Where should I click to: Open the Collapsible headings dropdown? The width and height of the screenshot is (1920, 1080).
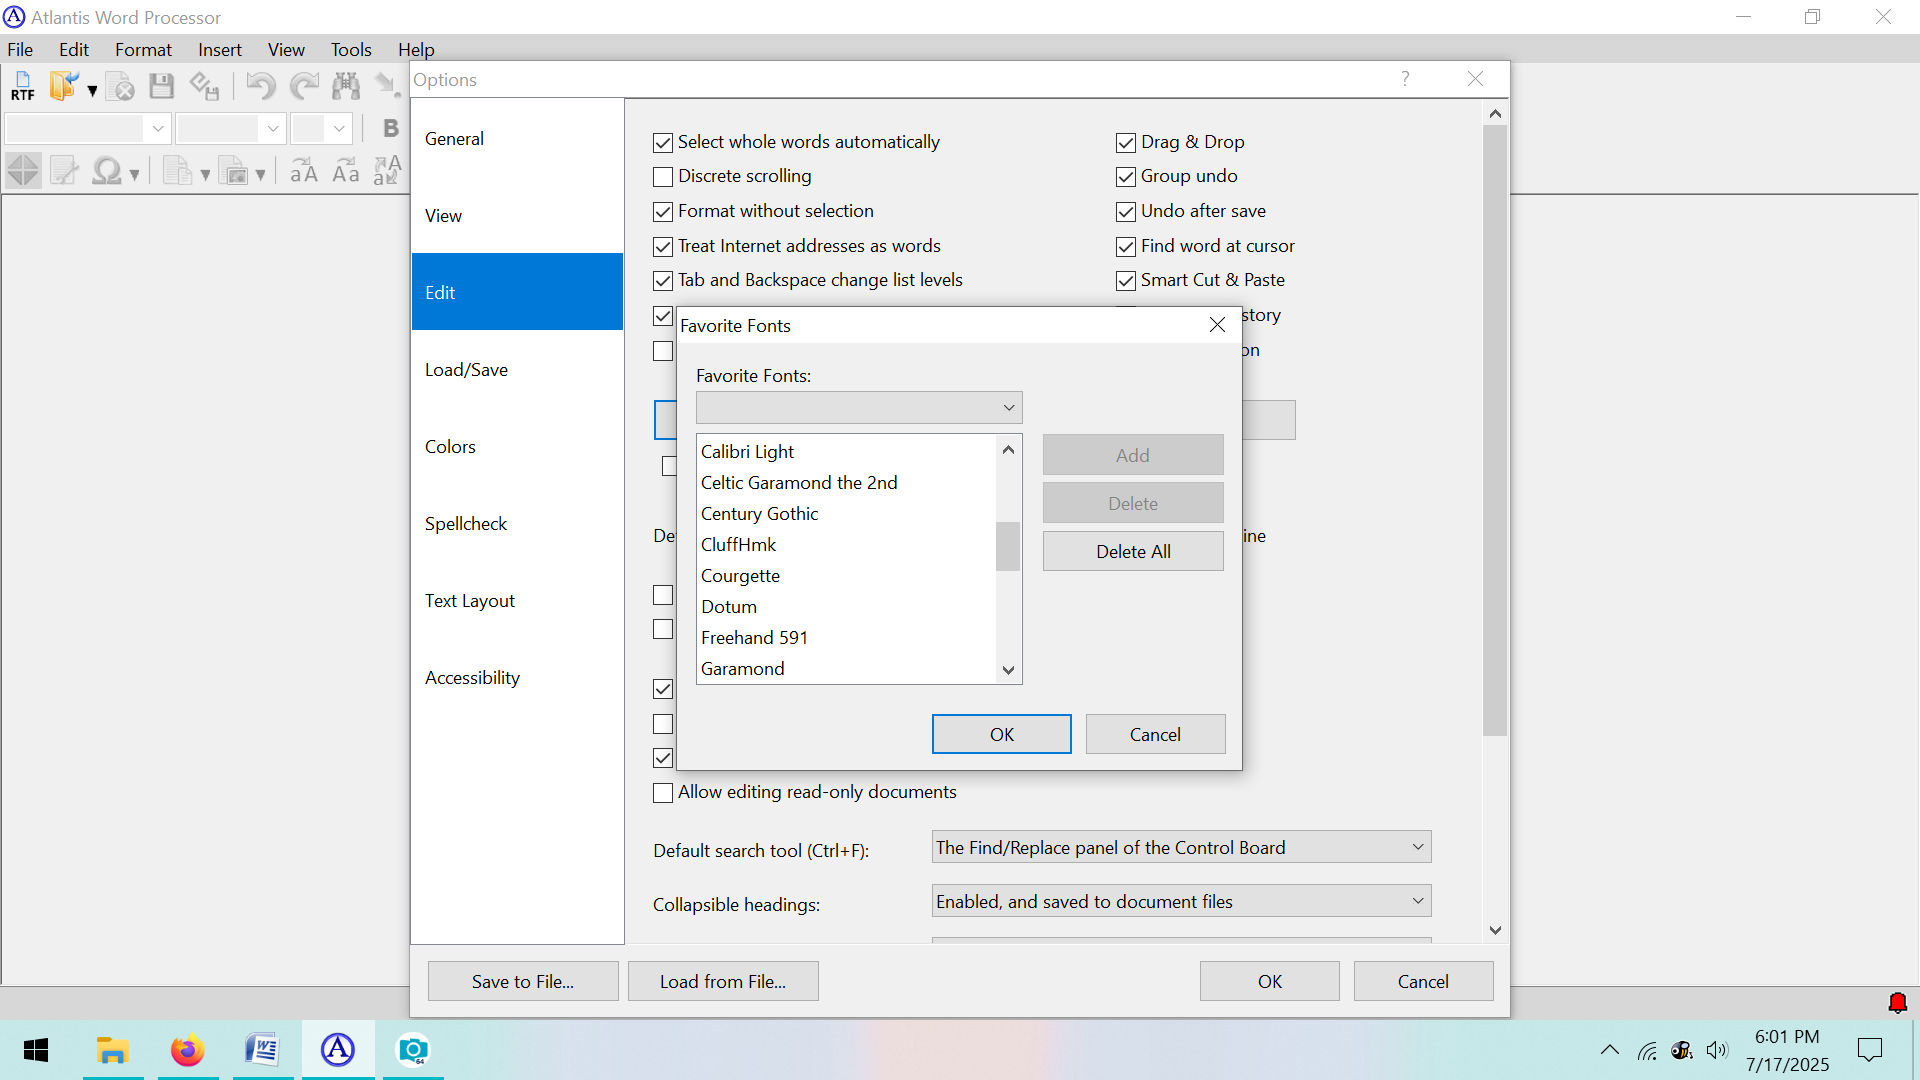pos(1181,901)
